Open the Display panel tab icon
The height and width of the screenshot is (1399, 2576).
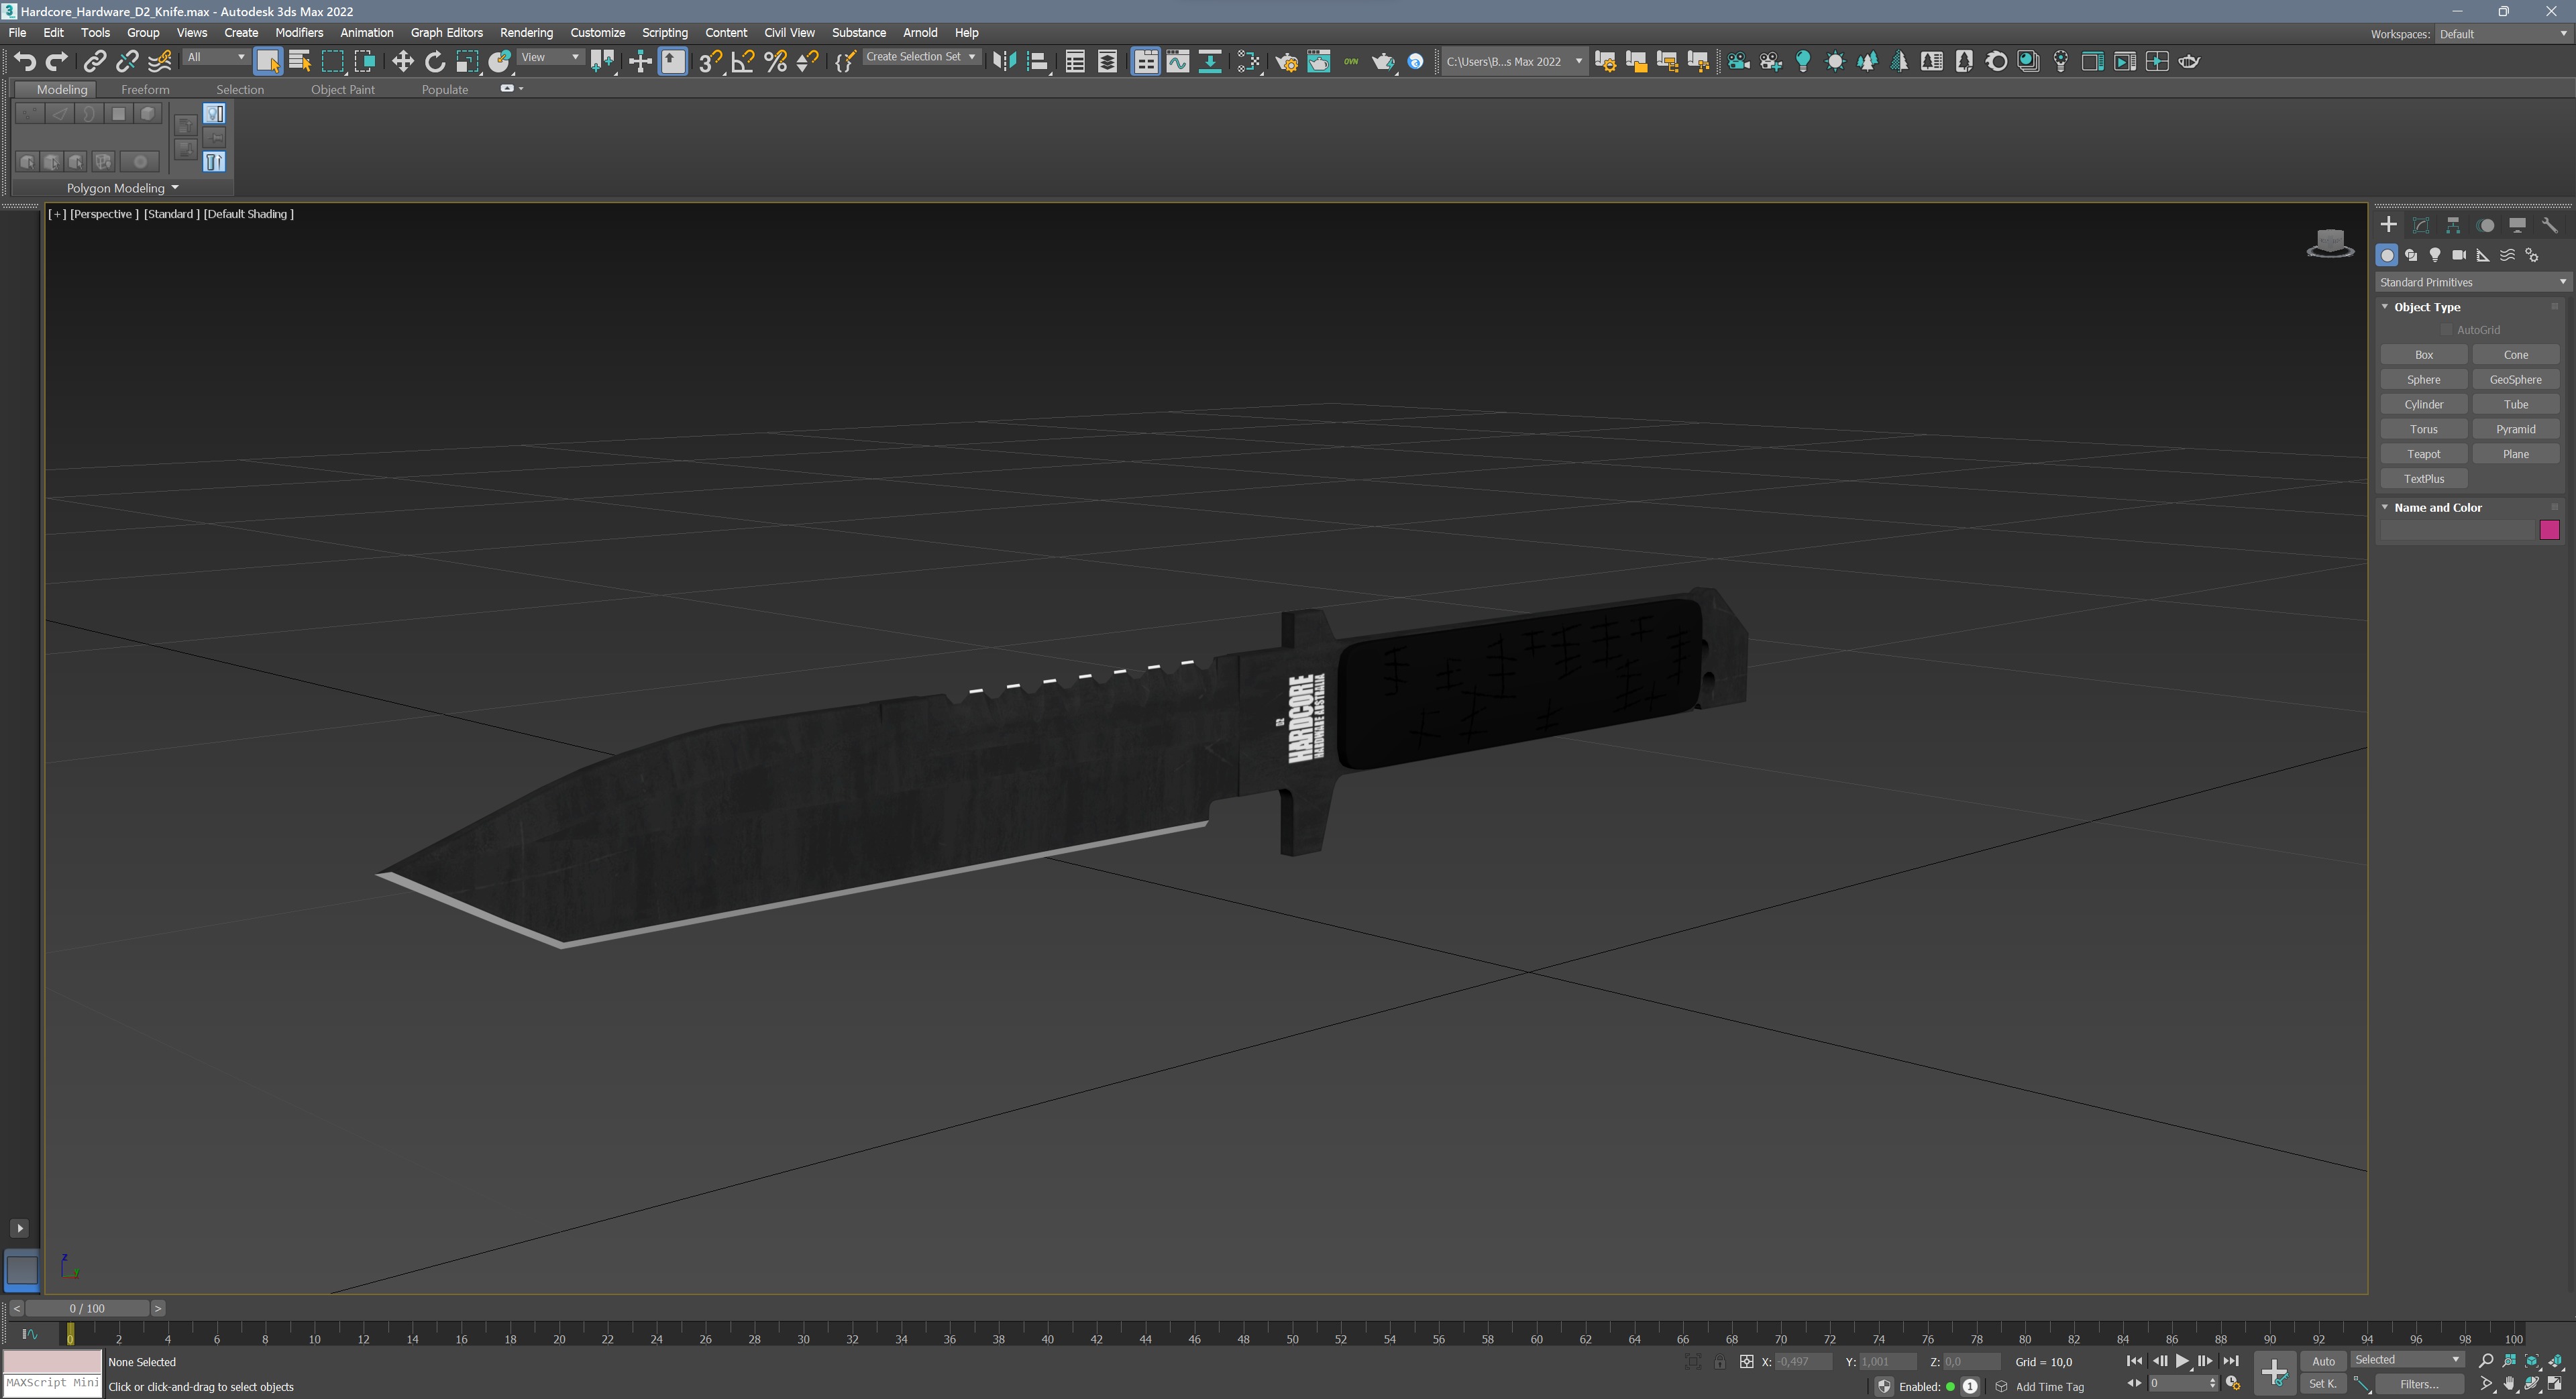(2518, 225)
